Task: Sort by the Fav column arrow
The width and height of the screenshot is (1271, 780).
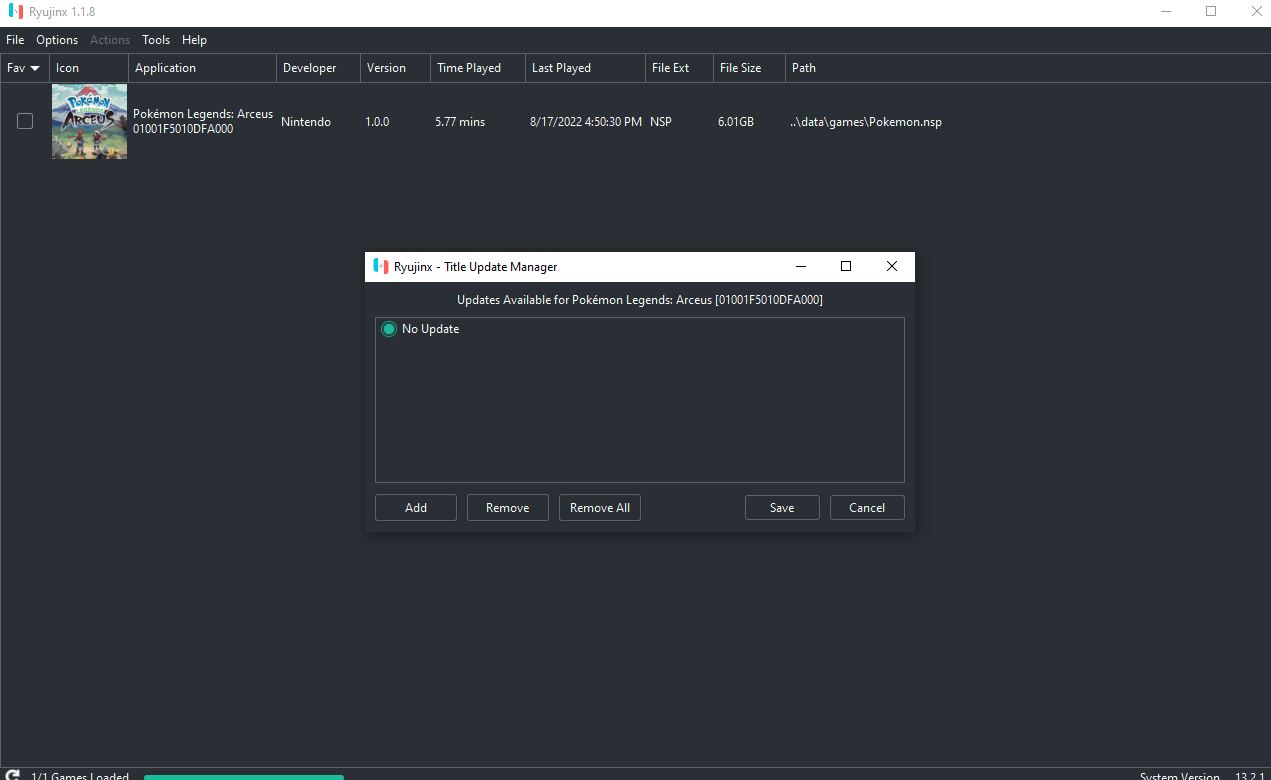Action: coord(35,68)
